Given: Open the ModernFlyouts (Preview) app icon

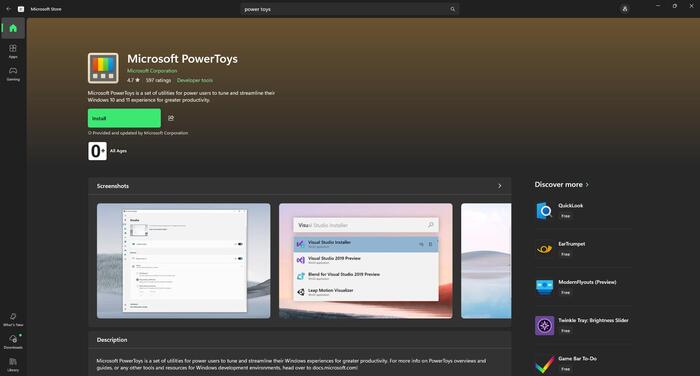Looking at the screenshot, I should point(544,287).
